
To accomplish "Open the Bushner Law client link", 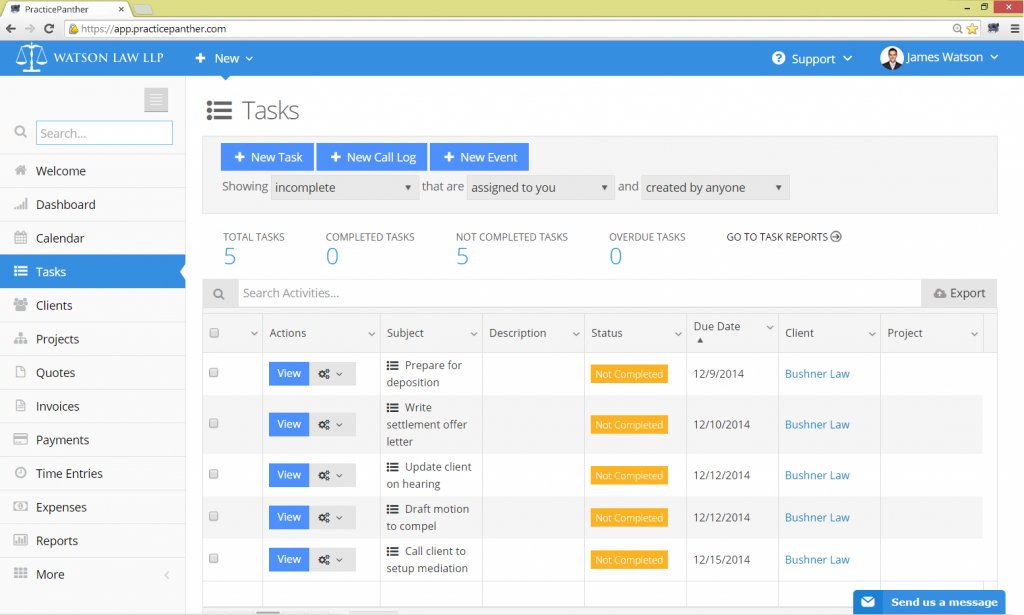I will pos(818,373).
